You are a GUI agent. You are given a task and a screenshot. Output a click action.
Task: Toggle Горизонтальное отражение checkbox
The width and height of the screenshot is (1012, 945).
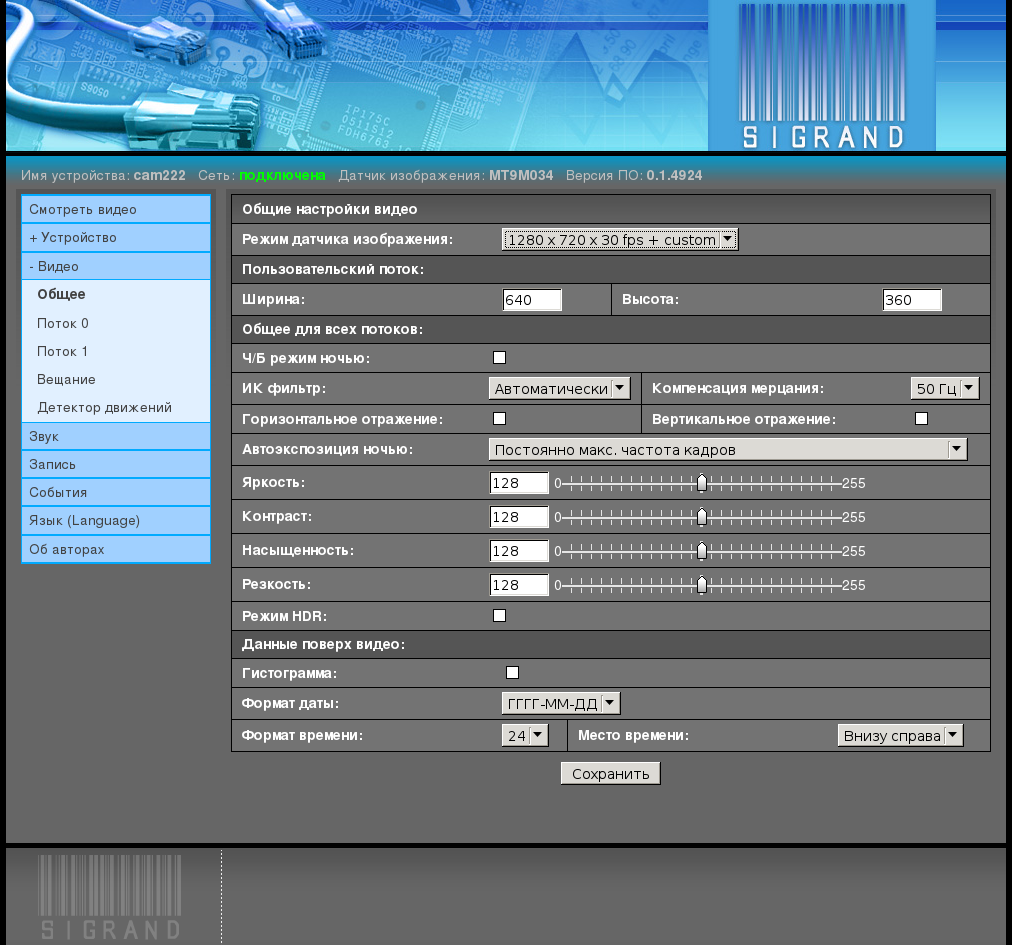pyautogui.click(x=500, y=419)
